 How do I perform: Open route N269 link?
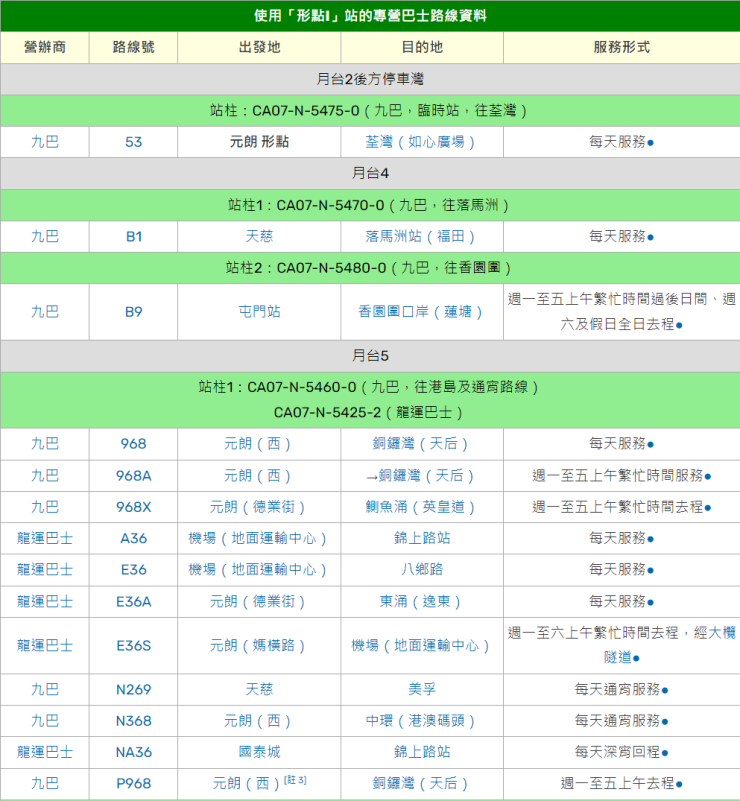coord(133,690)
